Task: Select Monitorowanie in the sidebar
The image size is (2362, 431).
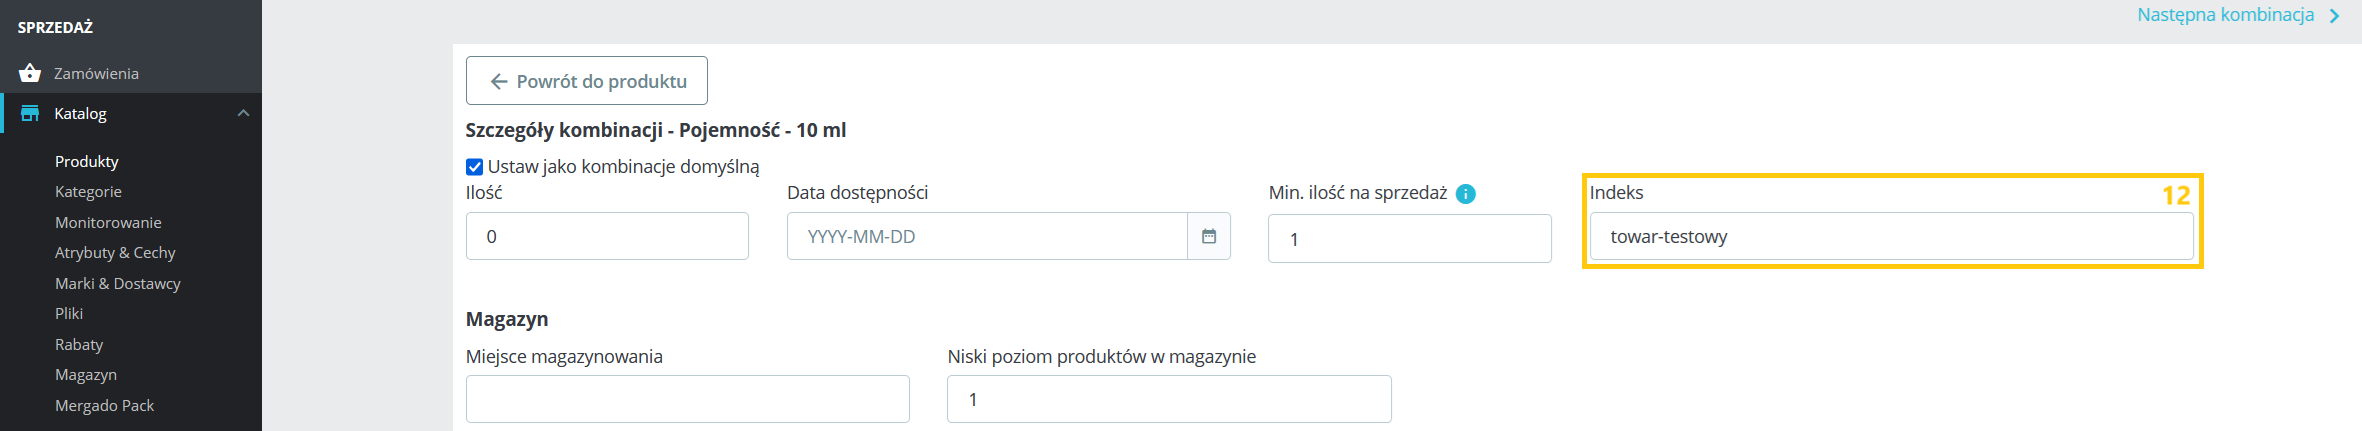Action: coord(108,222)
